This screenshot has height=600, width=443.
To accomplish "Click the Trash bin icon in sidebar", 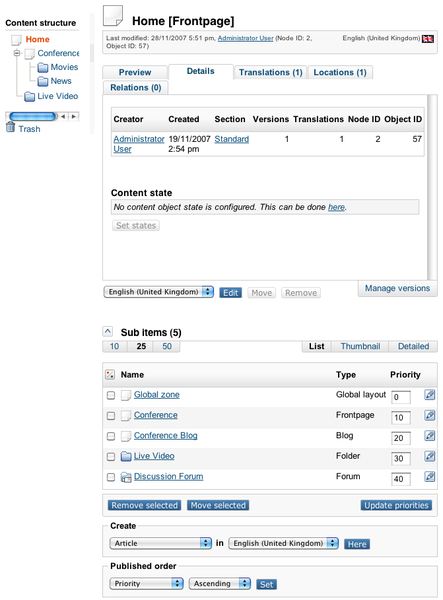I will [x=10, y=127].
